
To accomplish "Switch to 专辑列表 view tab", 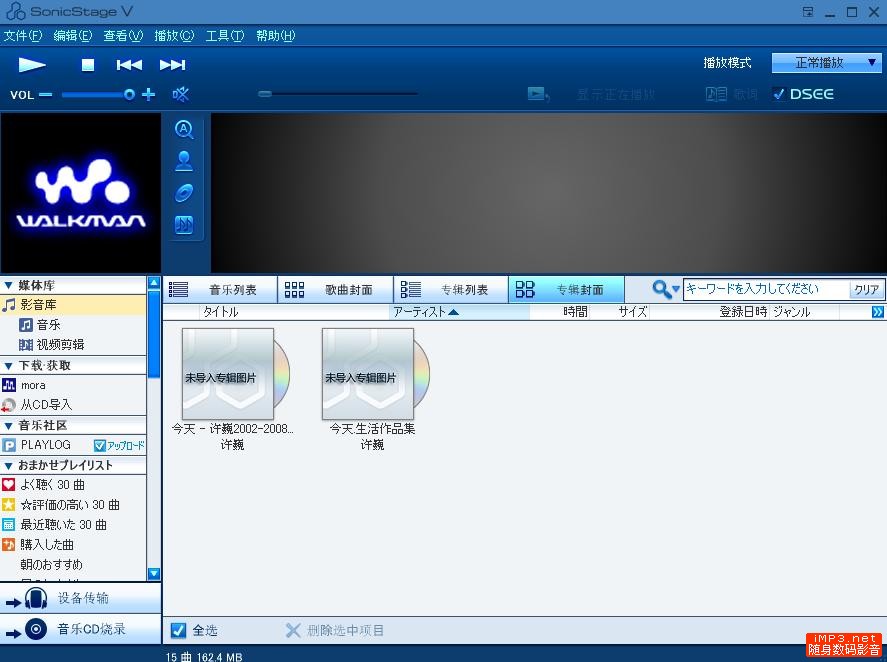I will point(451,290).
